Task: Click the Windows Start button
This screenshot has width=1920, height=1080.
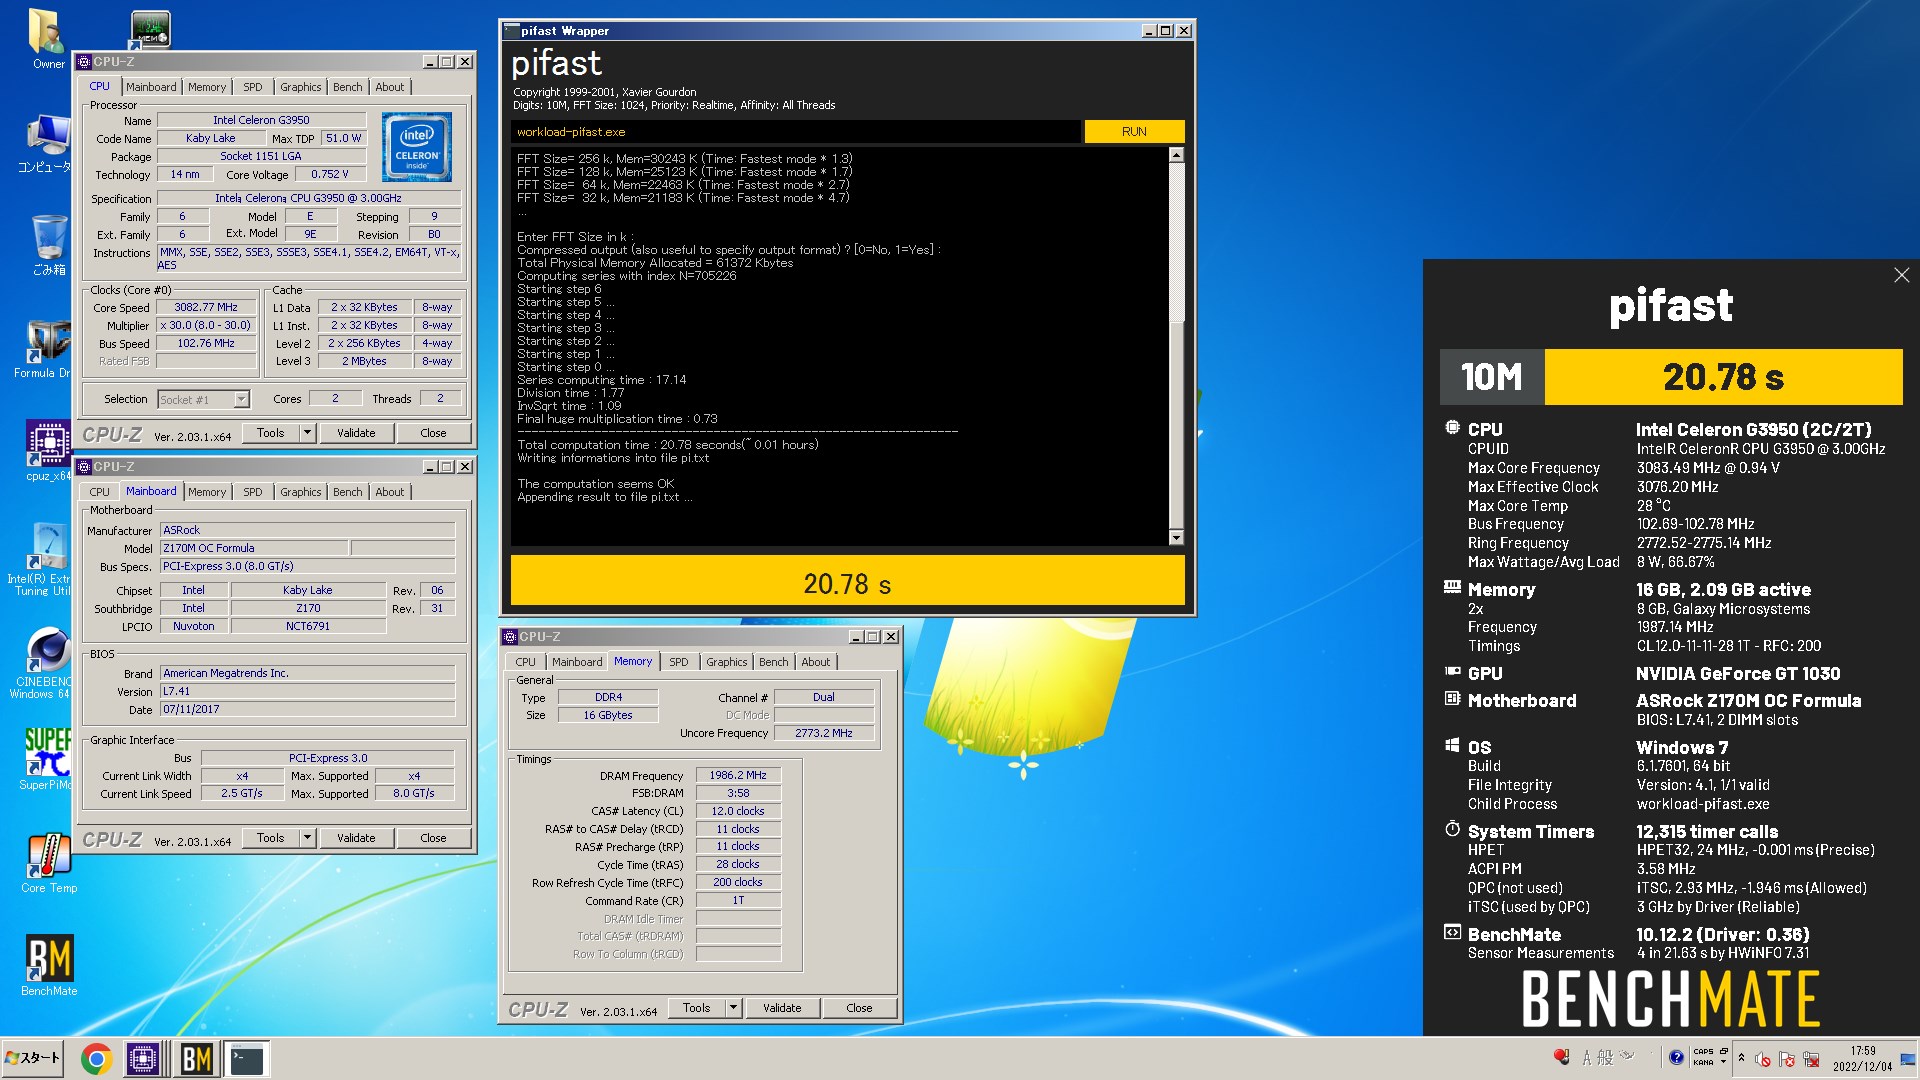Action: point(33,1058)
